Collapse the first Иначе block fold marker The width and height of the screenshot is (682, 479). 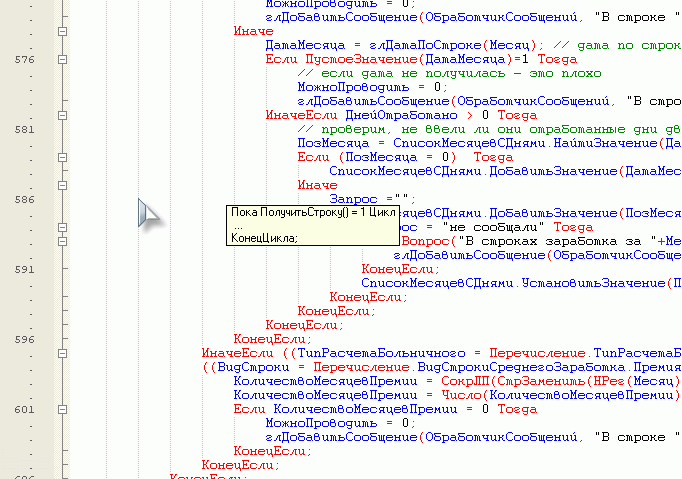(62, 32)
